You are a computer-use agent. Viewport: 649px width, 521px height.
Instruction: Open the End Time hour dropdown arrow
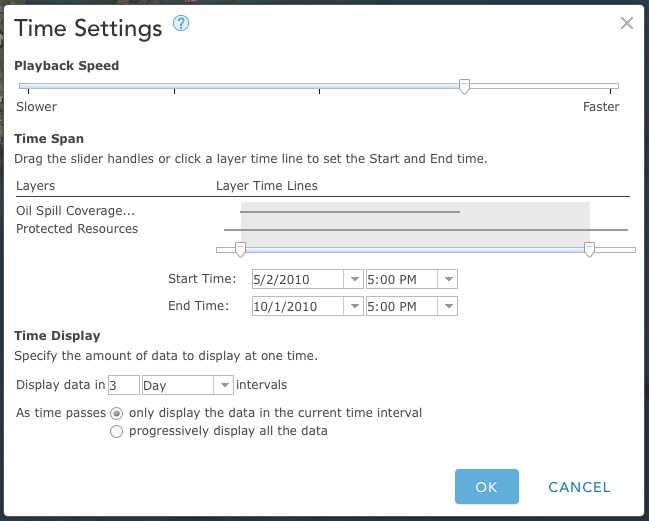point(449,306)
